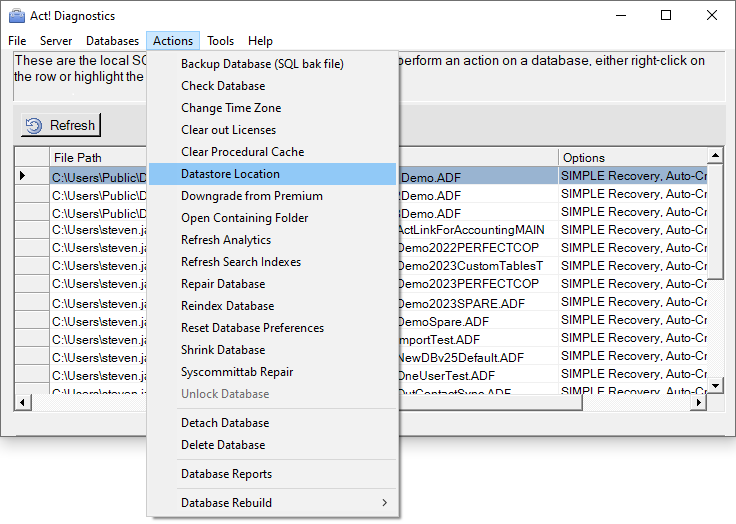This screenshot has height=524, width=736.
Task: Click the Options column header
Action: 630,157
